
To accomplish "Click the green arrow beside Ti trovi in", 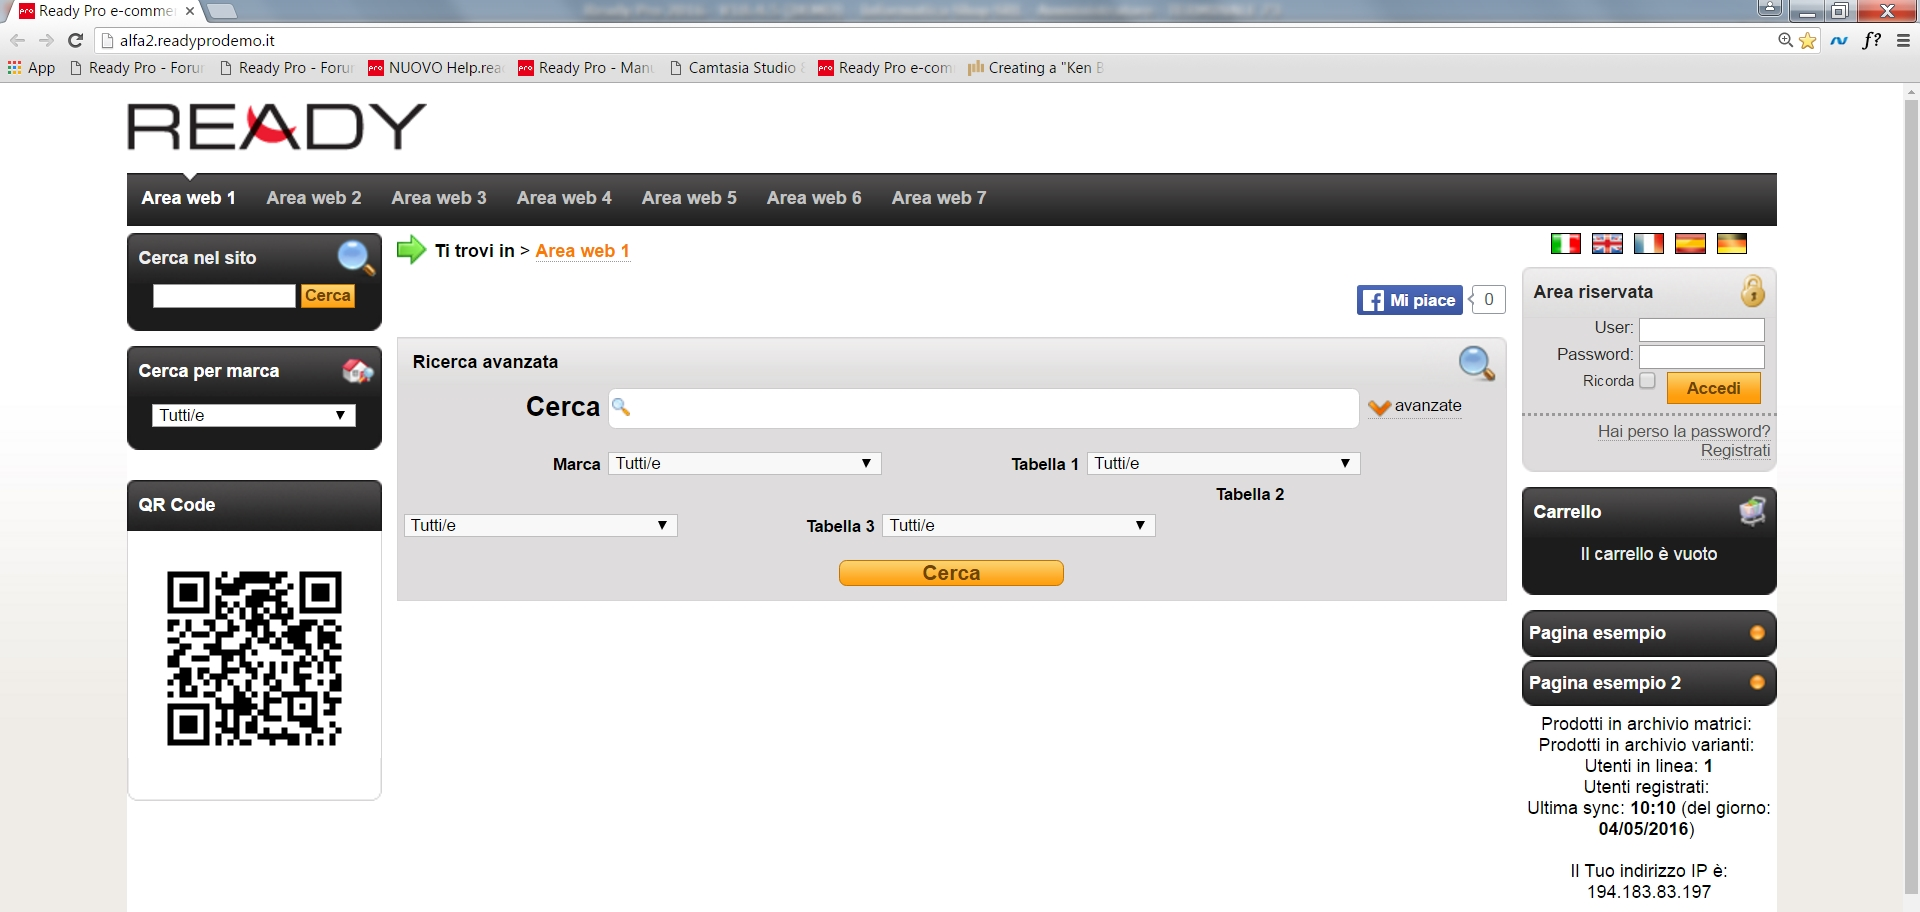I will coord(410,250).
